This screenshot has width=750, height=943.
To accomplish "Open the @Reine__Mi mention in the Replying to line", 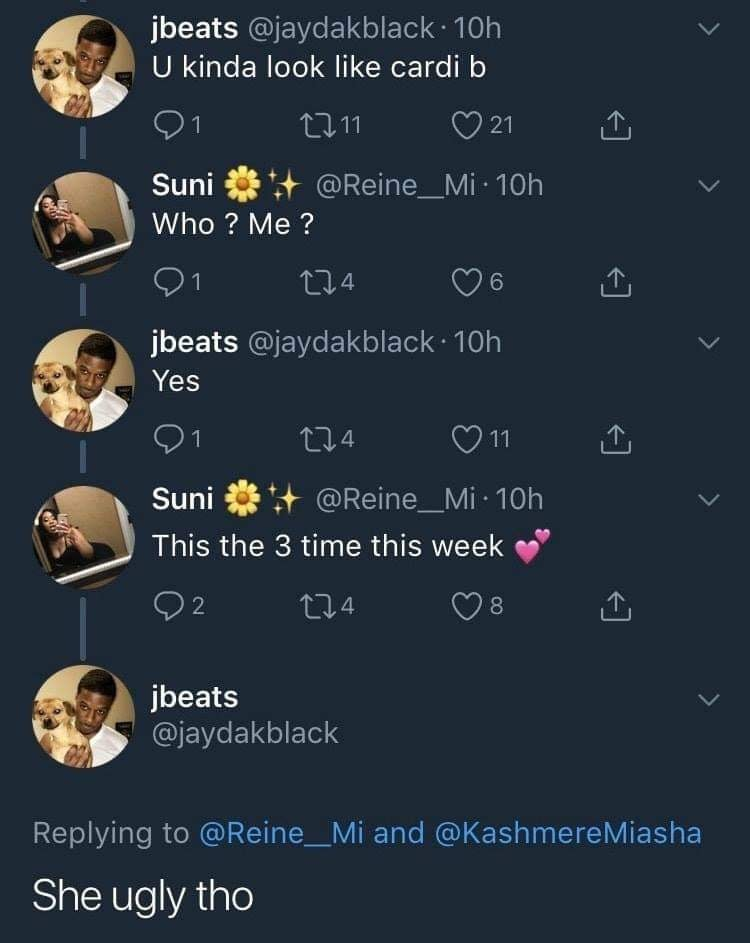I will (x=283, y=833).
